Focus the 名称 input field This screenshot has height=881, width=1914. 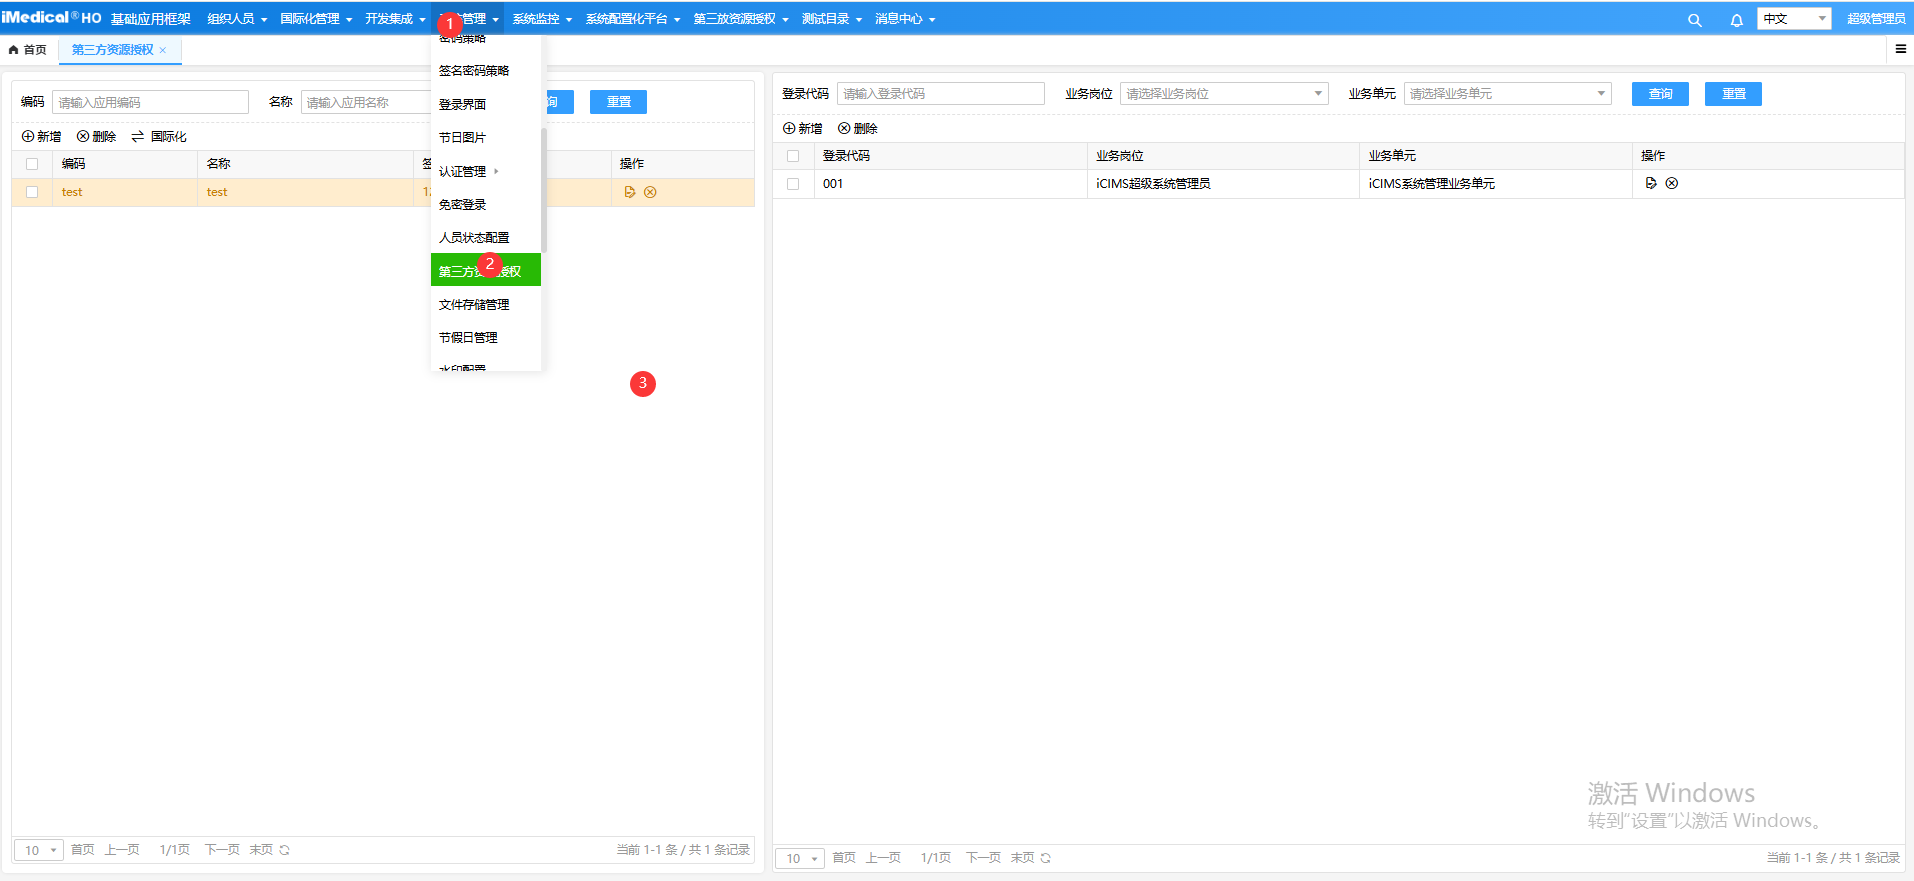tap(366, 102)
